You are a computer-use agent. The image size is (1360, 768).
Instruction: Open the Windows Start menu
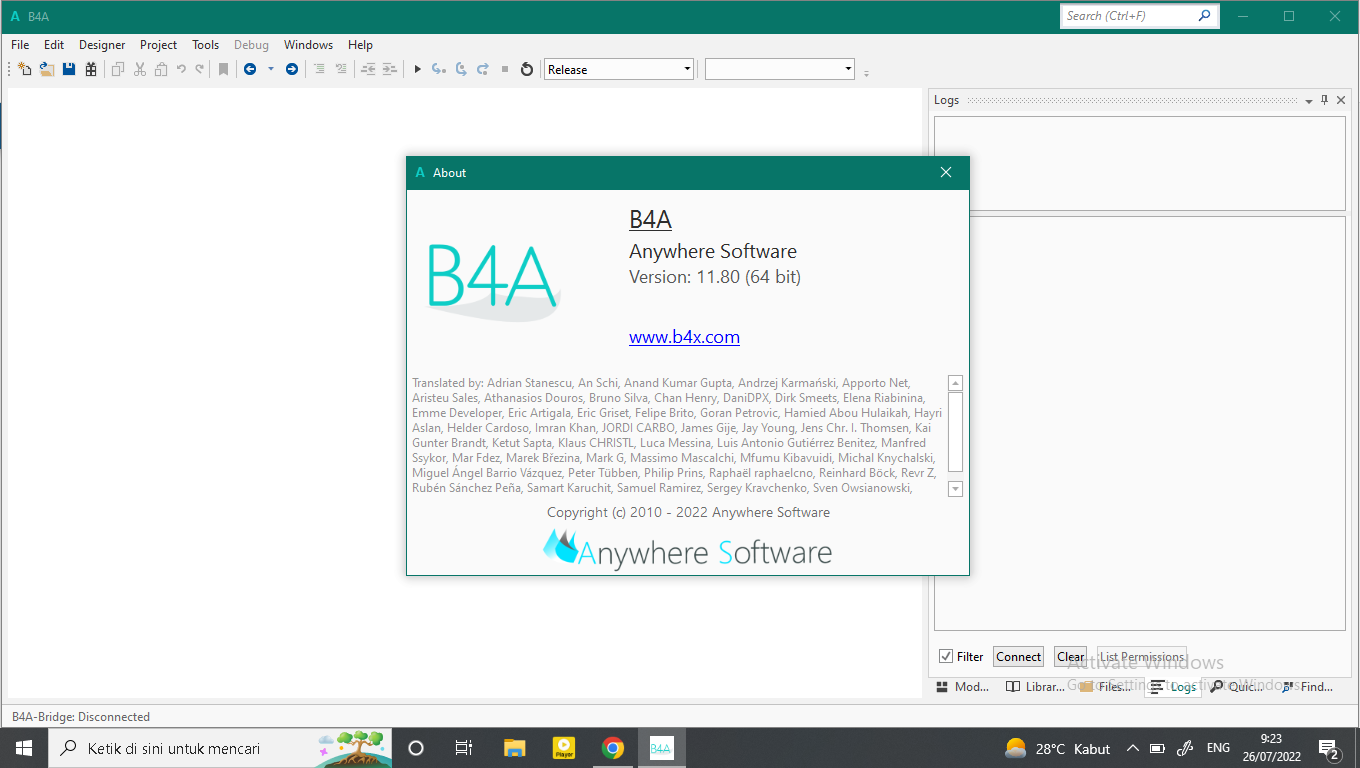pyautogui.click(x=24, y=748)
